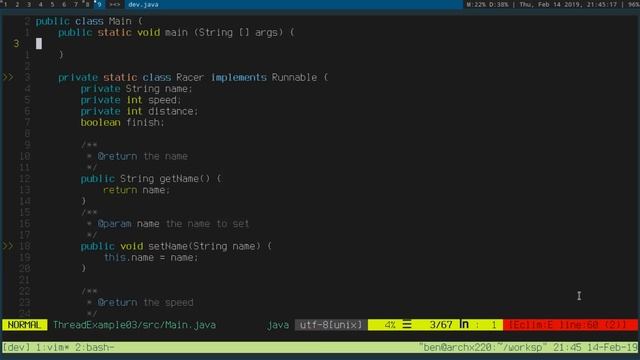Click the line-count hamburger icon in statusline
The height and width of the screenshot is (360, 640).
click(407, 325)
